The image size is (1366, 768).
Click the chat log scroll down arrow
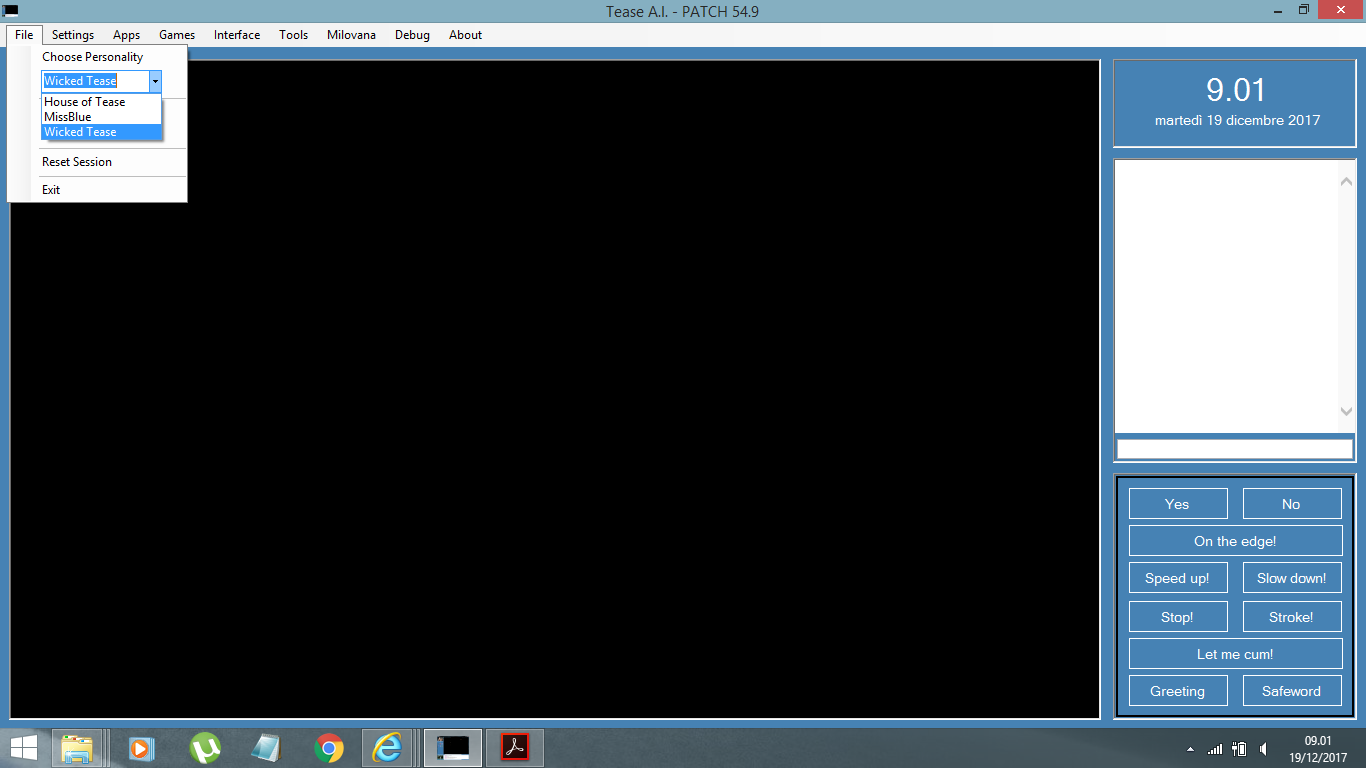click(1346, 411)
